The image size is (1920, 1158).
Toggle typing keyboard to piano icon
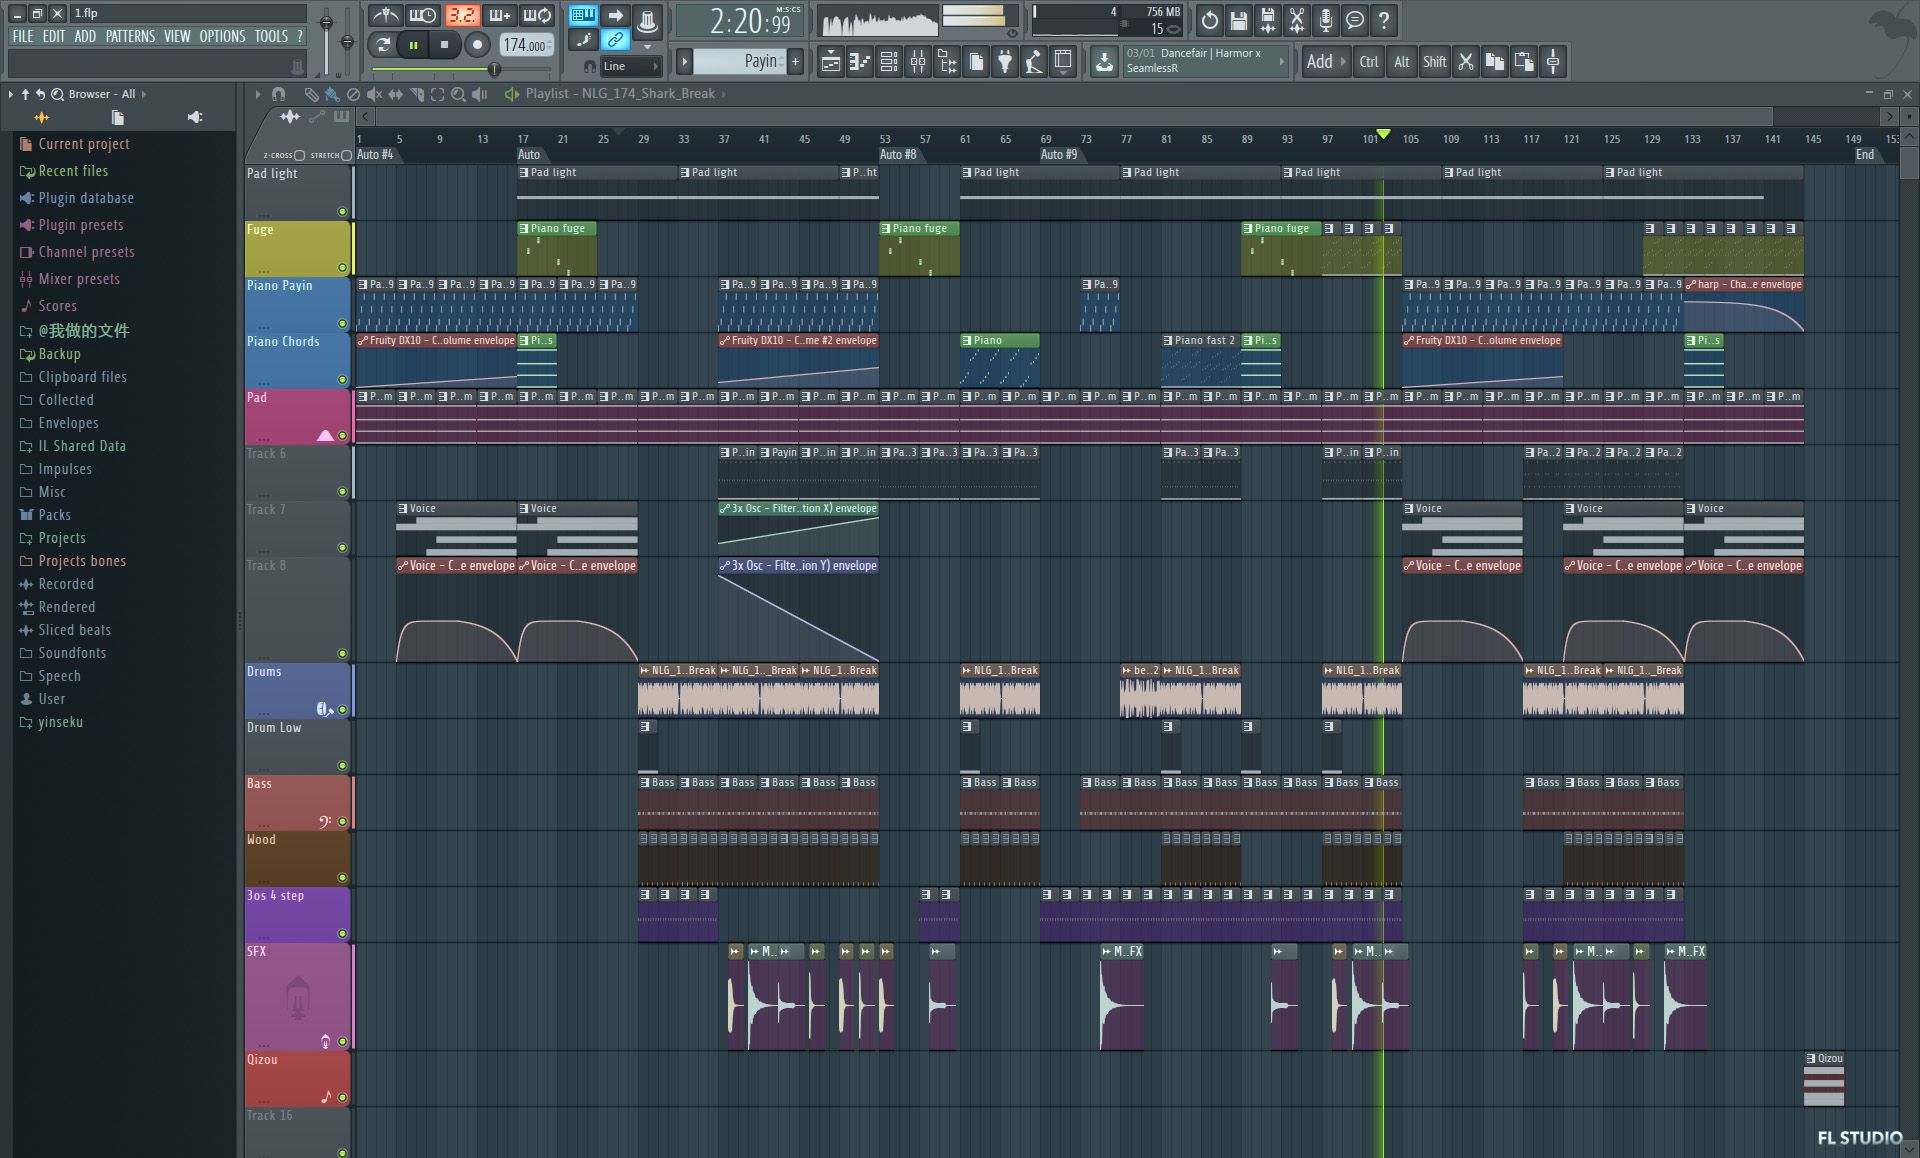[x=584, y=15]
